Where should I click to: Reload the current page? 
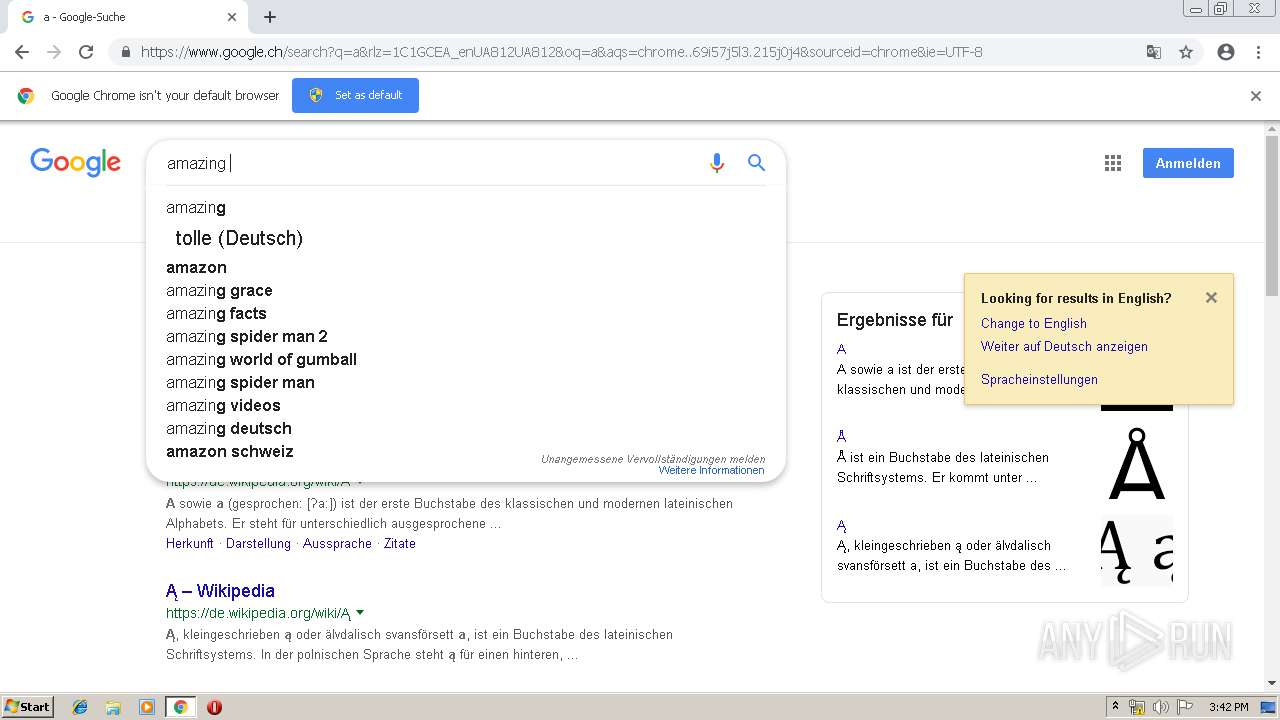[86, 52]
